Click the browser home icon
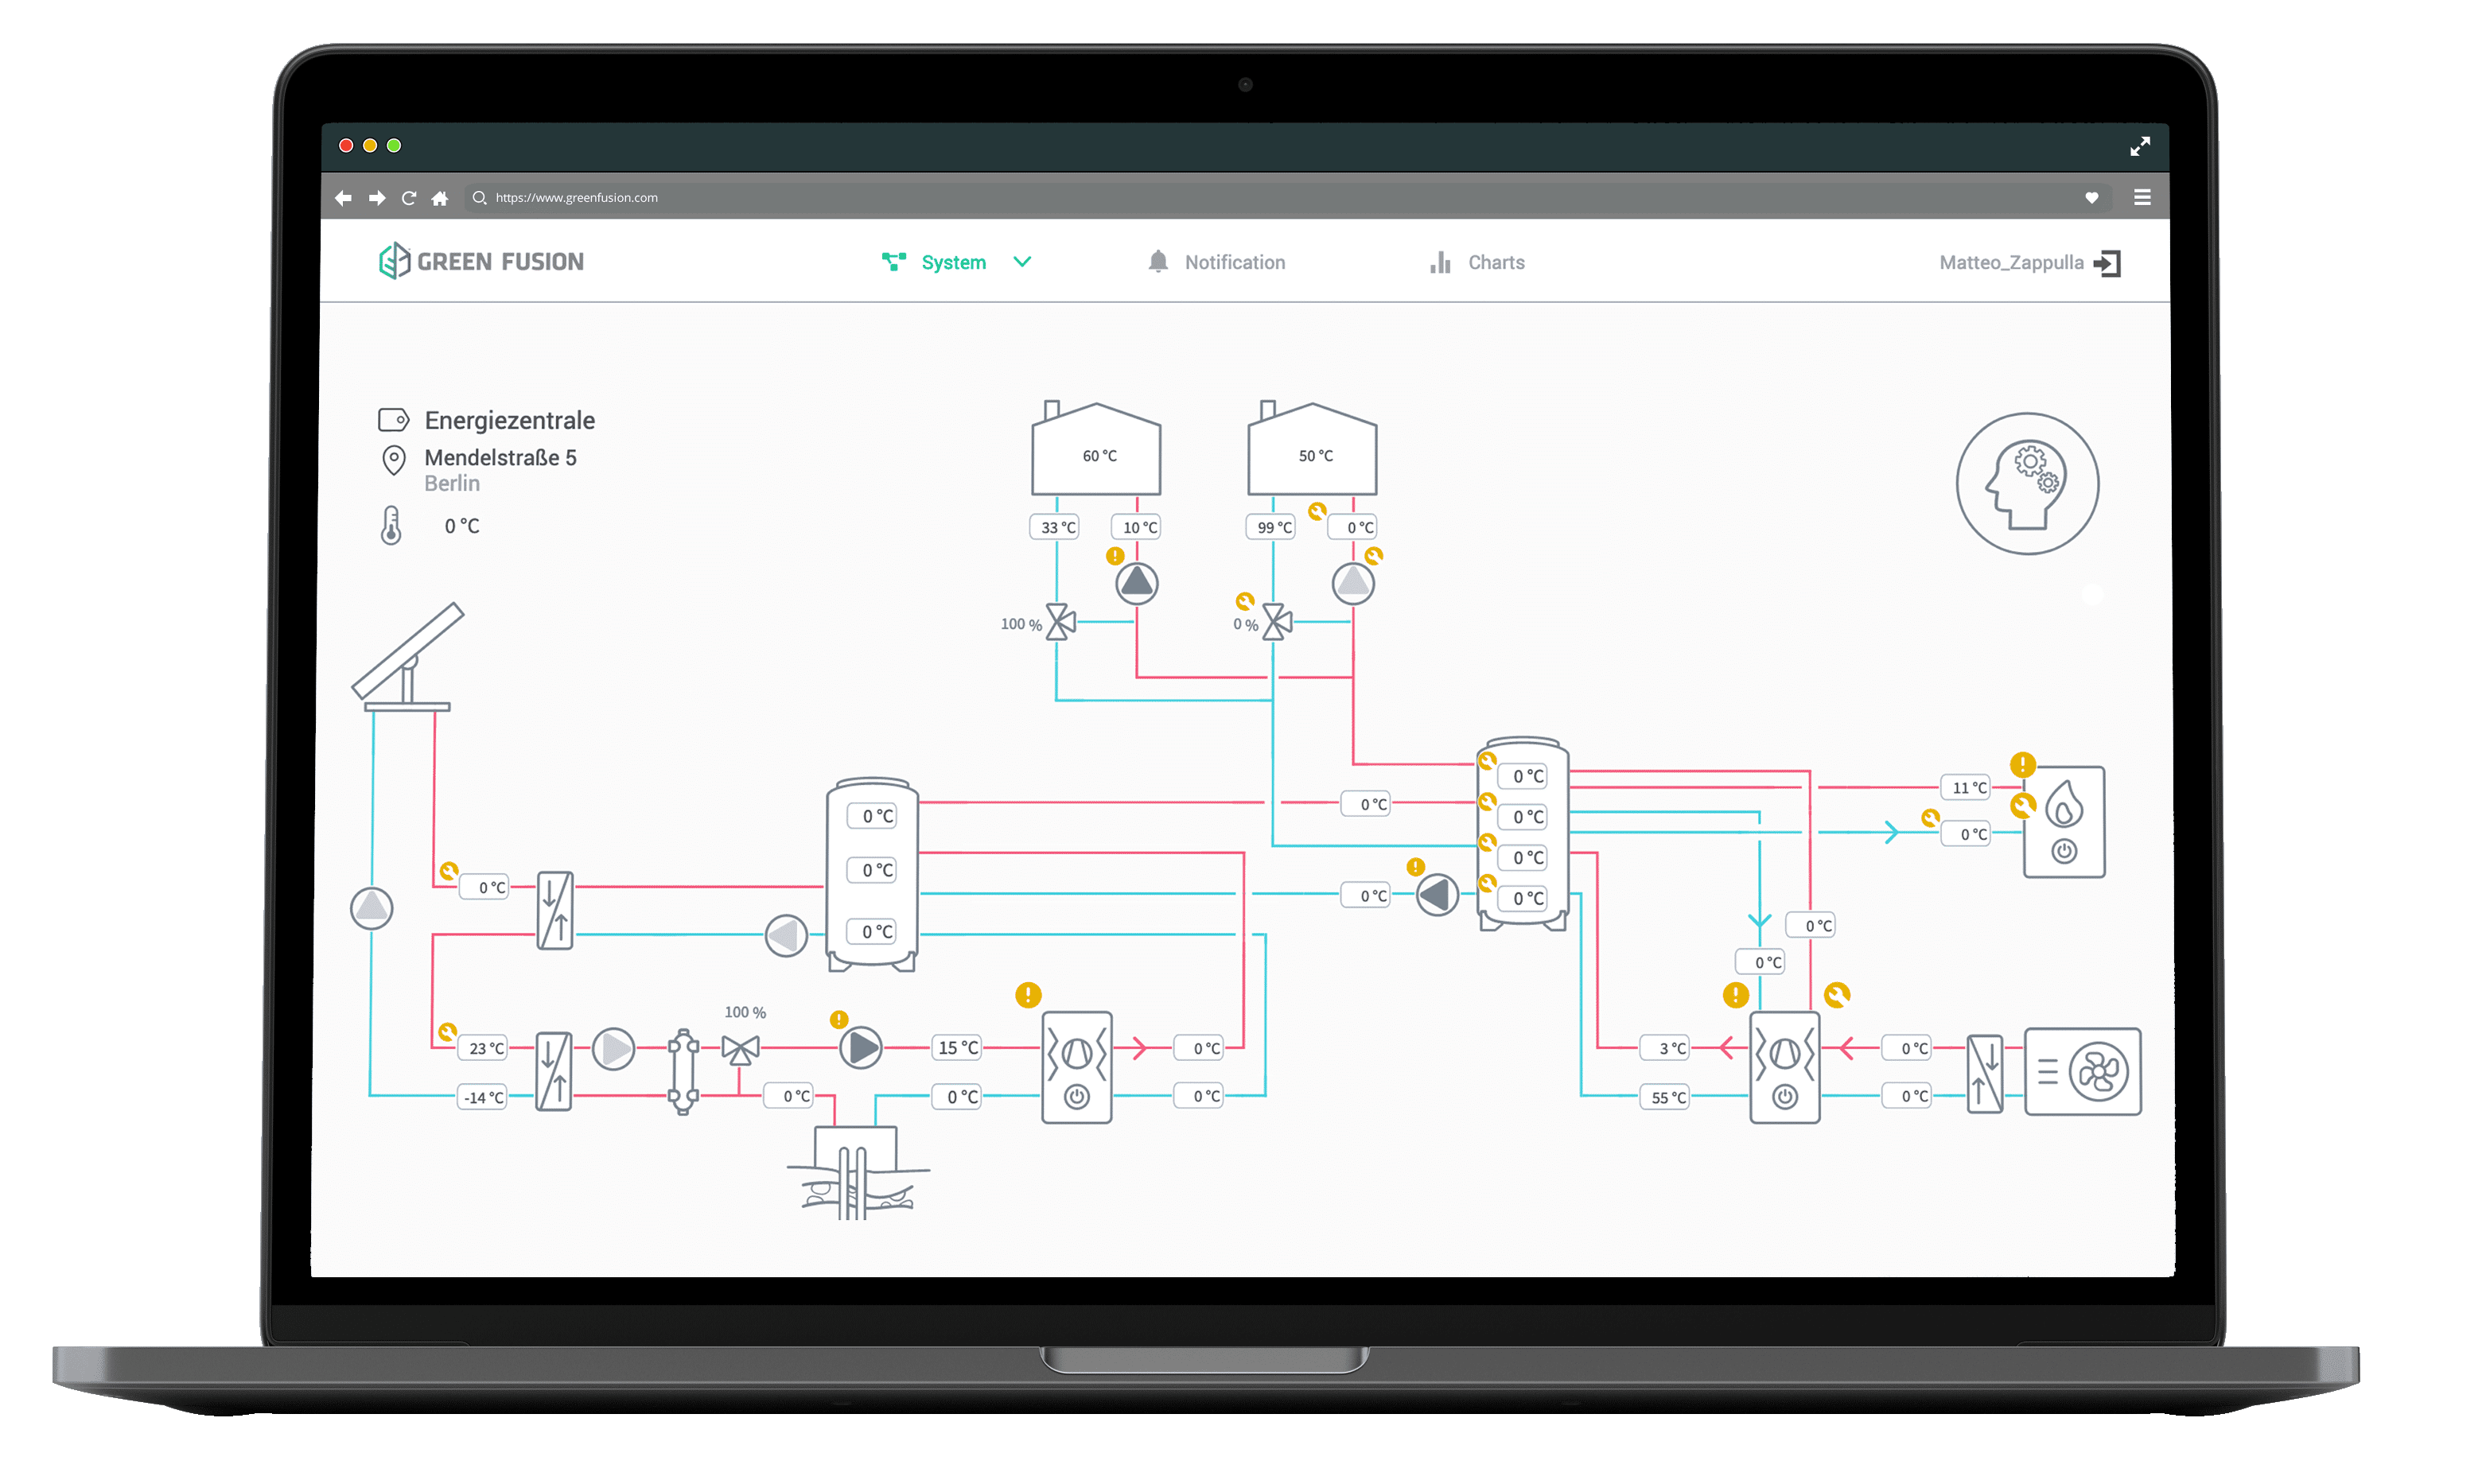The width and height of the screenshot is (2490, 1484). [439, 198]
